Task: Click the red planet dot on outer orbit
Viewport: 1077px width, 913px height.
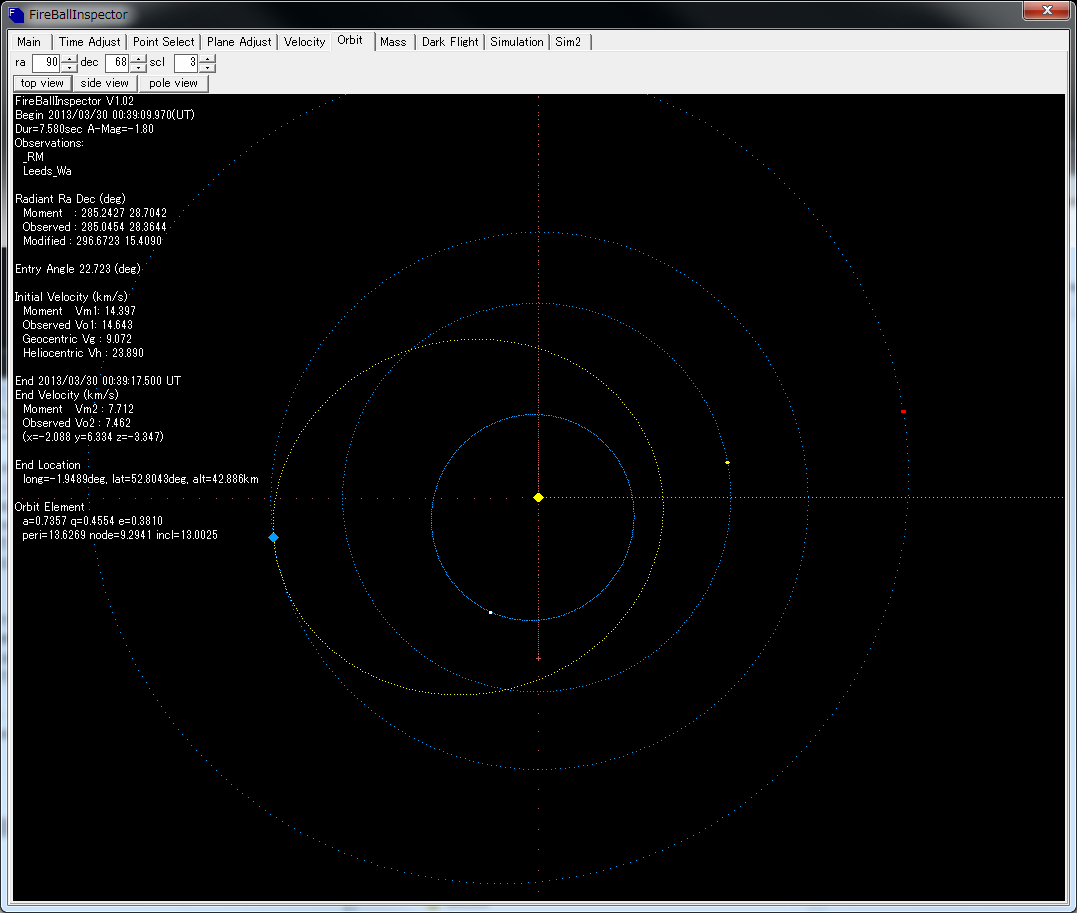Action: point(903,411)
